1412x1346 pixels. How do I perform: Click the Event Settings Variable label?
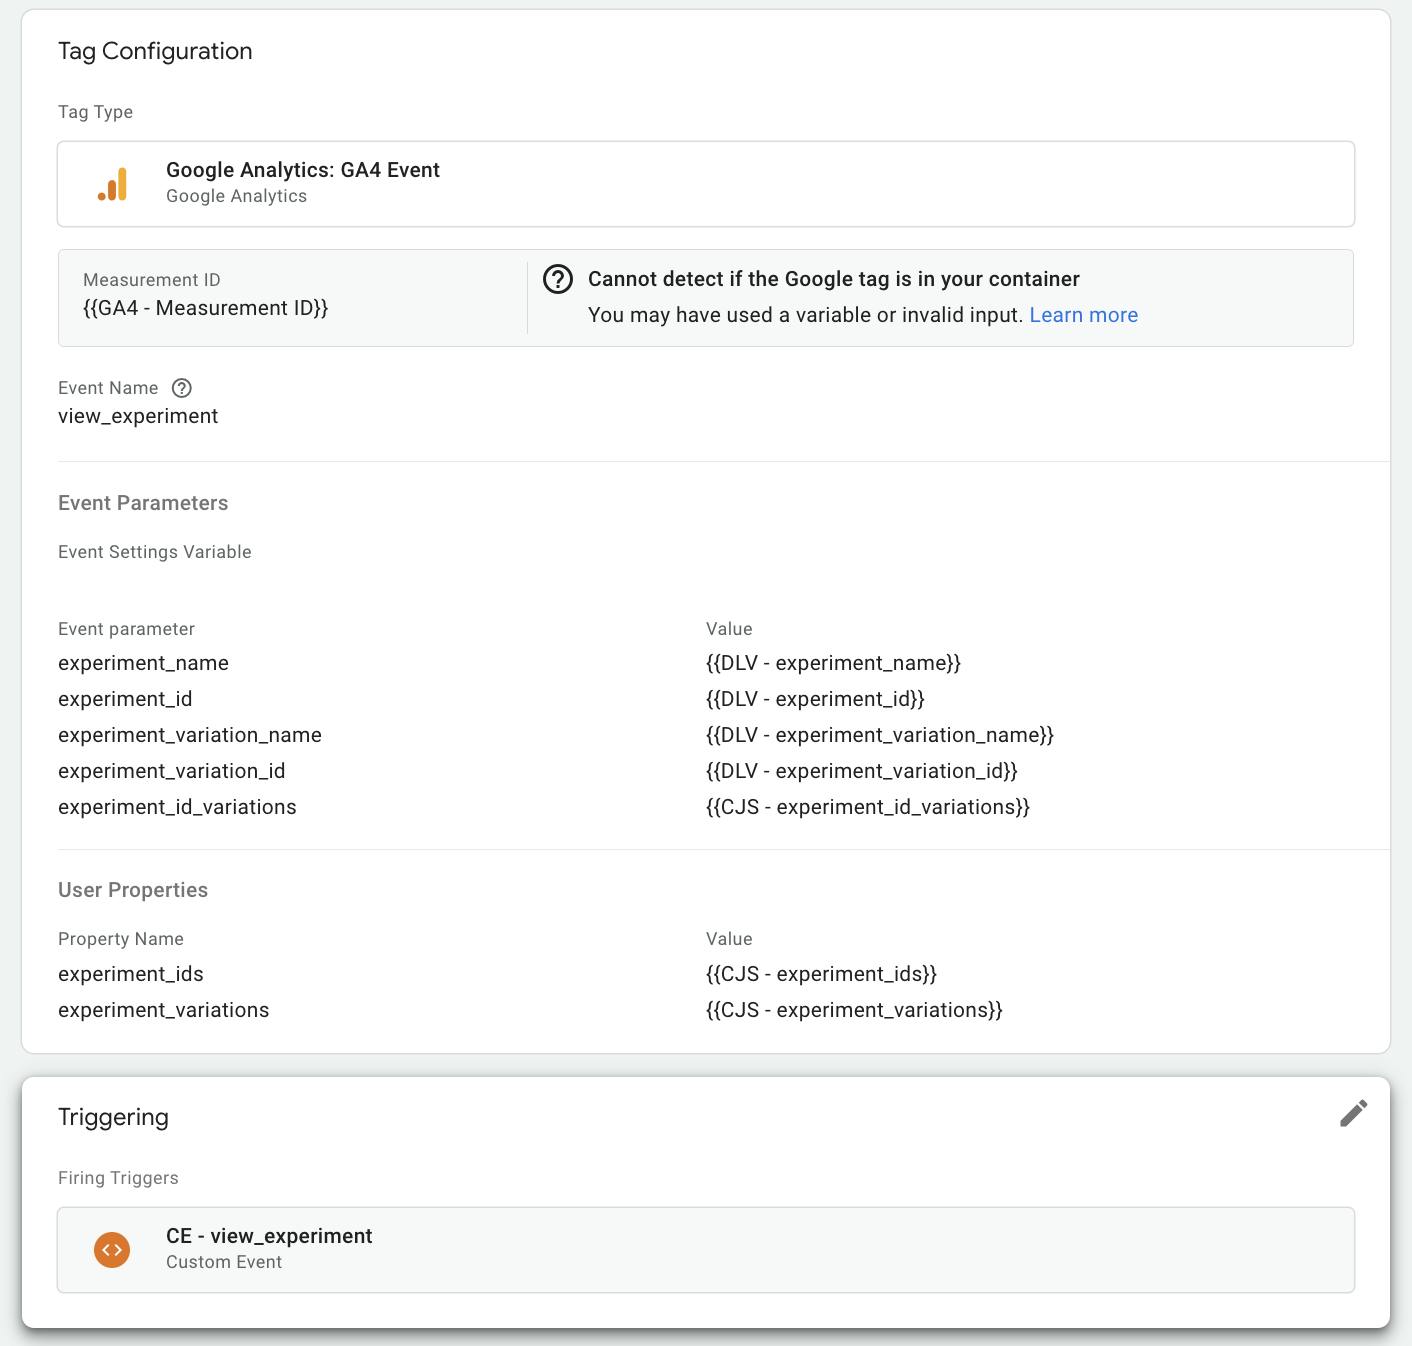(155, 552)
